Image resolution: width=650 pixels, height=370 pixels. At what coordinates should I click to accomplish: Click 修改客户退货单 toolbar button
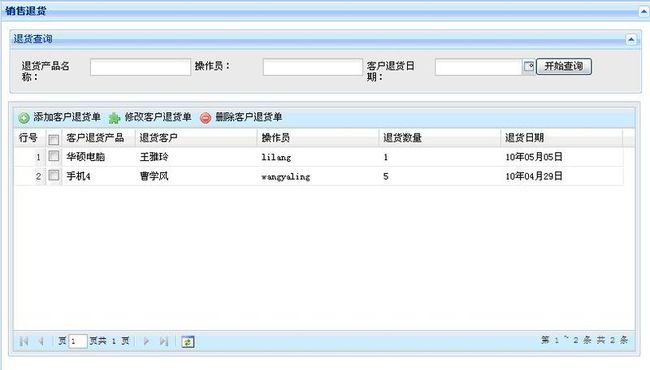[x=150, y=118]
